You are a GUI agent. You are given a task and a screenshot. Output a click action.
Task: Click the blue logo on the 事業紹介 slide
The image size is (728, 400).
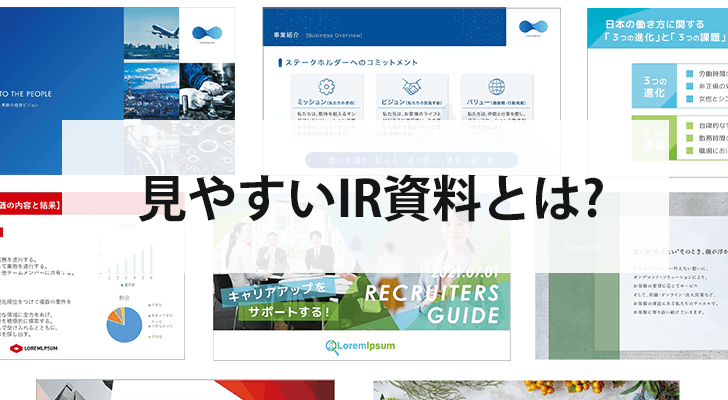pyautogui.click(x=533, y=26)
